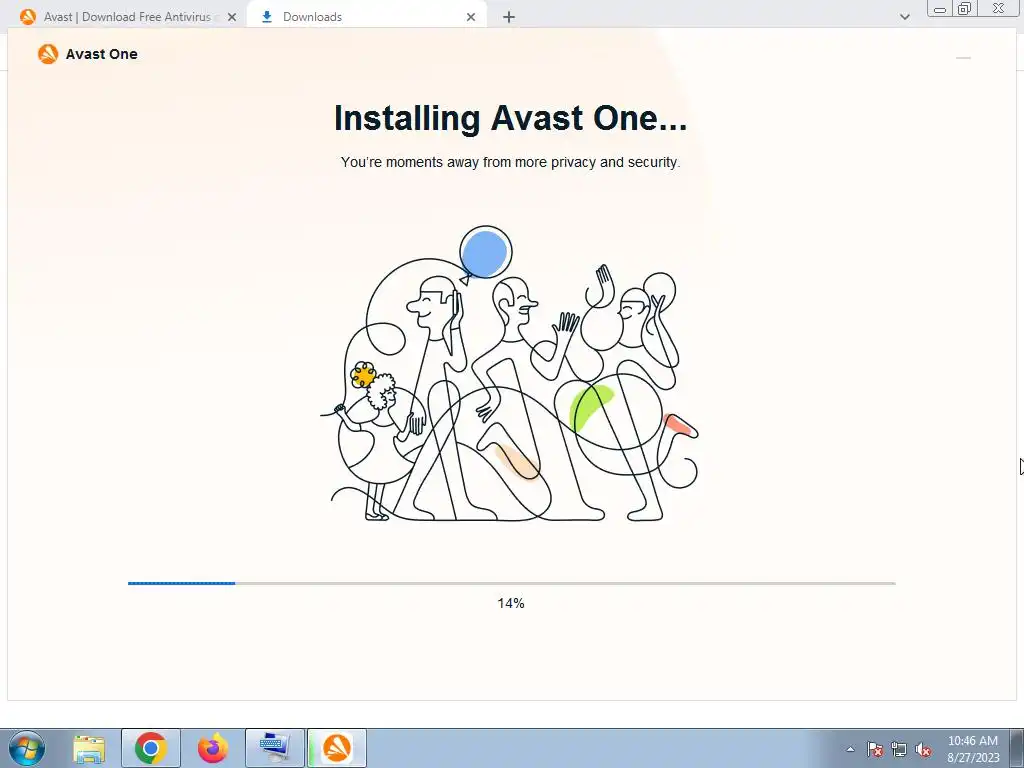Close the browser window

pos(998,8)
